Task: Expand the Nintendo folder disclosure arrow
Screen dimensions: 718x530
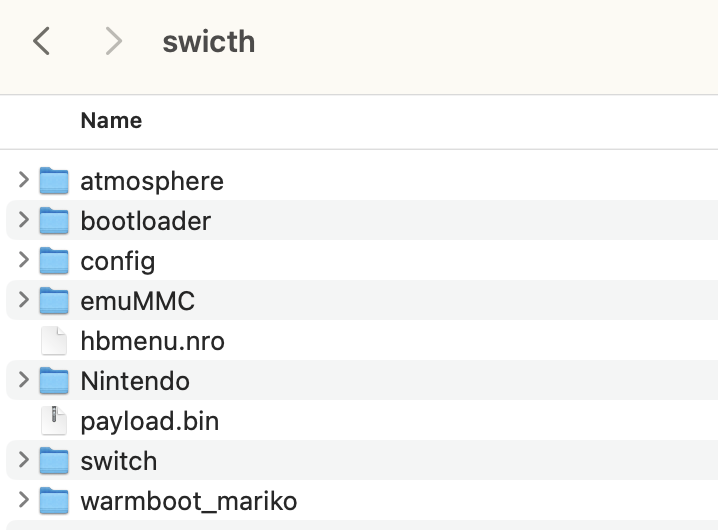Action: tap(24, 380)
